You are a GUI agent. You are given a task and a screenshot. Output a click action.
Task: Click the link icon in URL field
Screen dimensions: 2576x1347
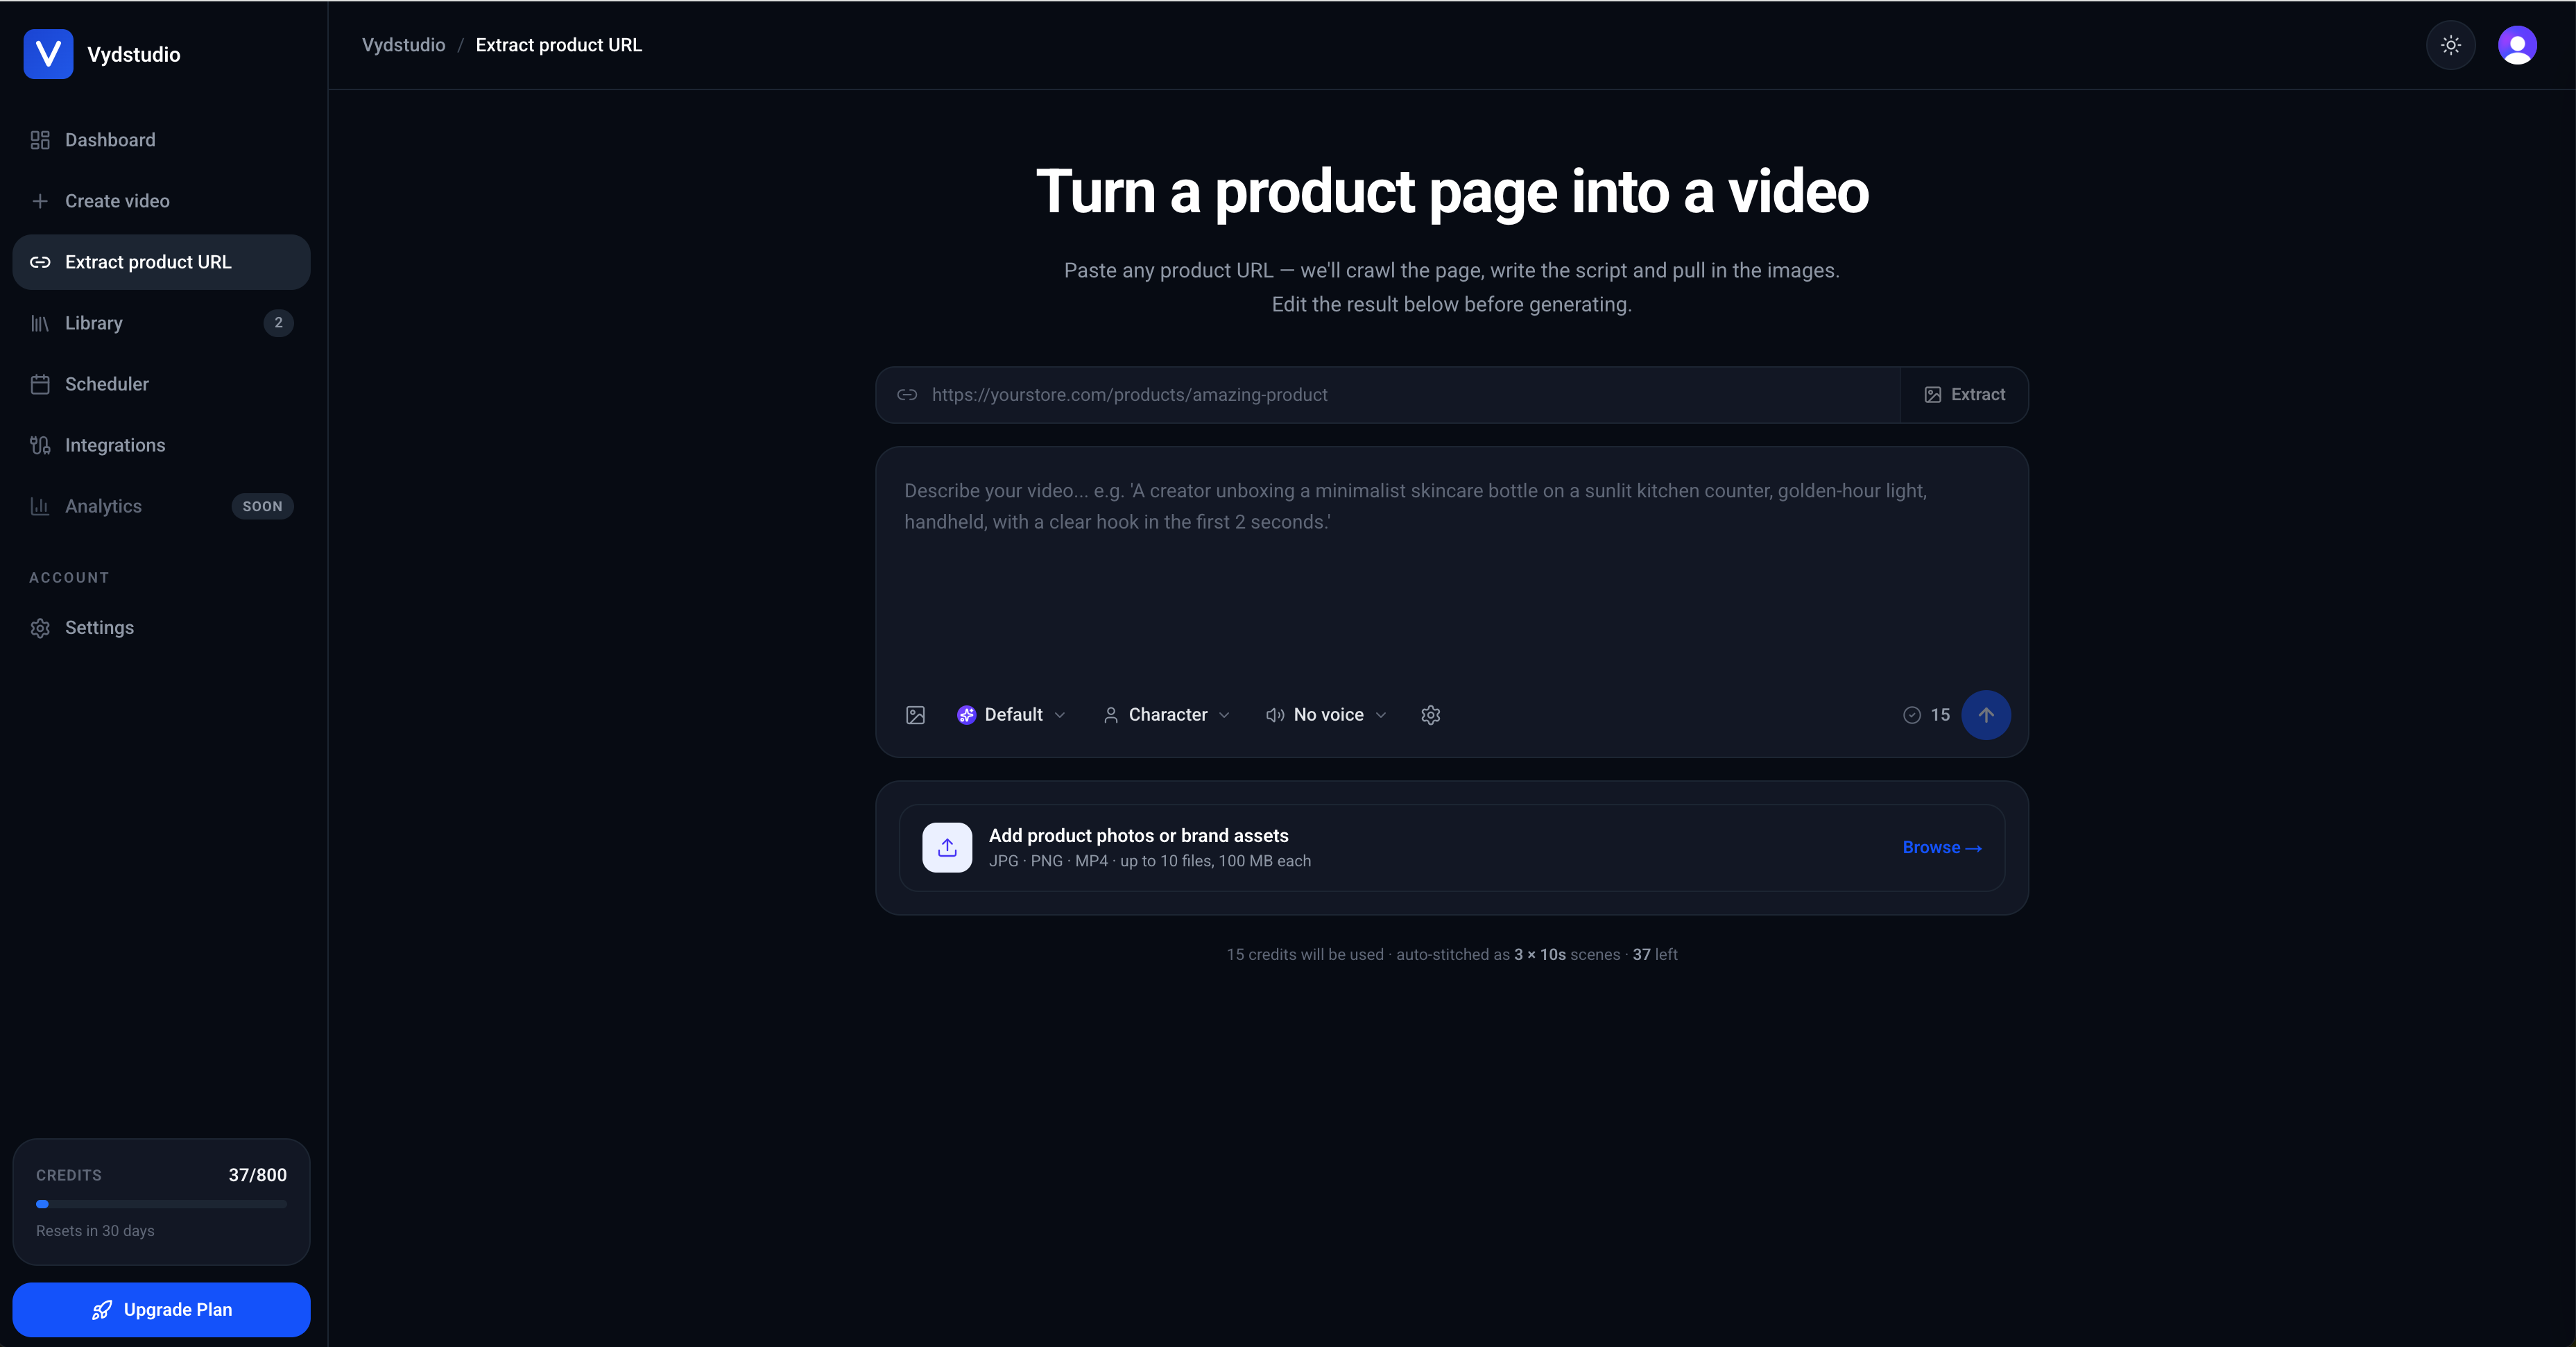tap(907, 395)
